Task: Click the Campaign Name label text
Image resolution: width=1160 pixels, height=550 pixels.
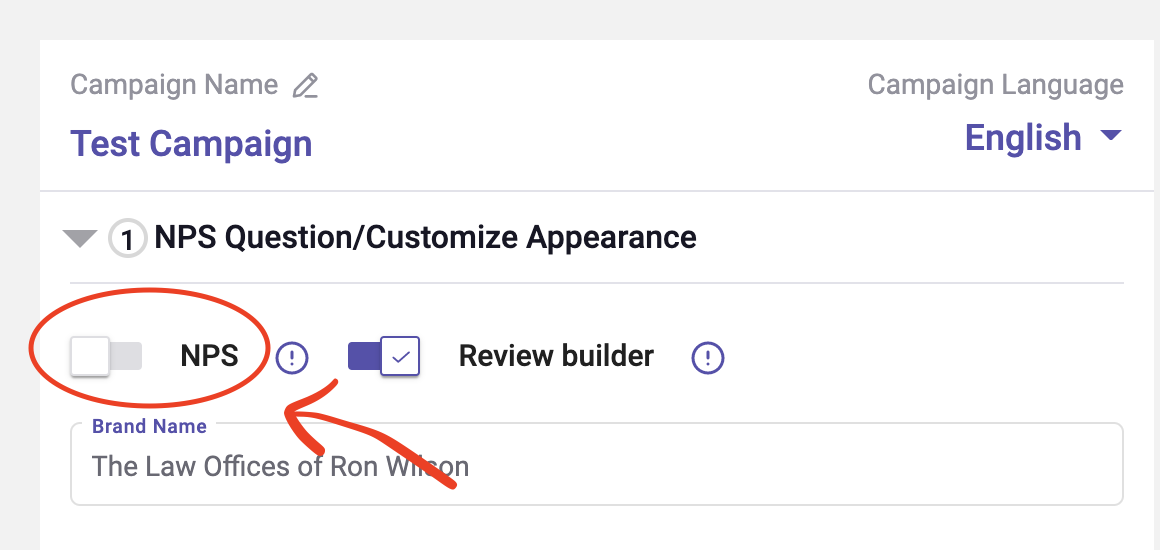Action: [174, 85]
